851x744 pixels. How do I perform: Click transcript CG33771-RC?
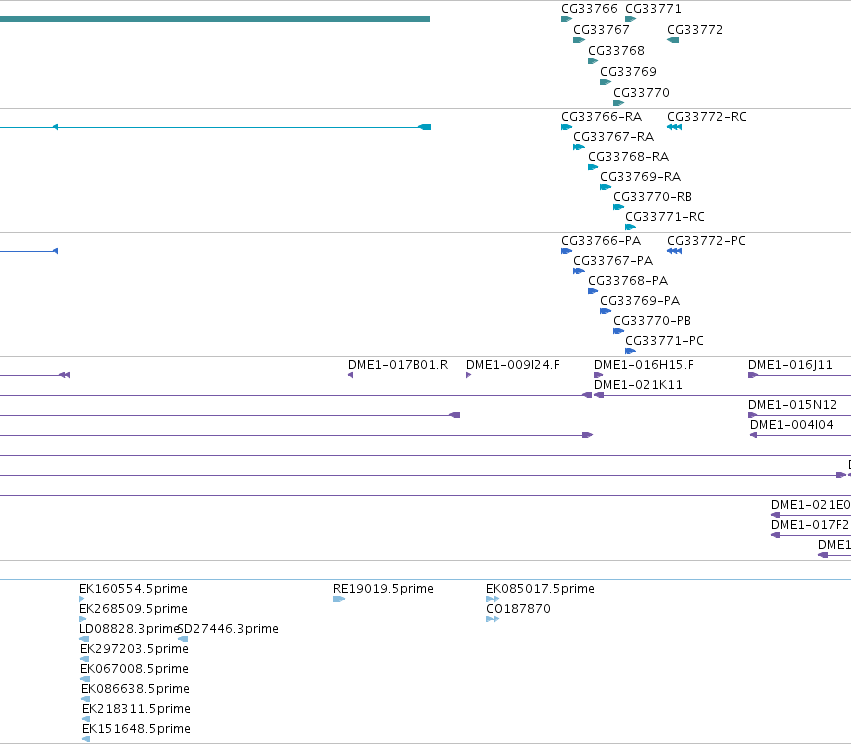coord(665,217)
